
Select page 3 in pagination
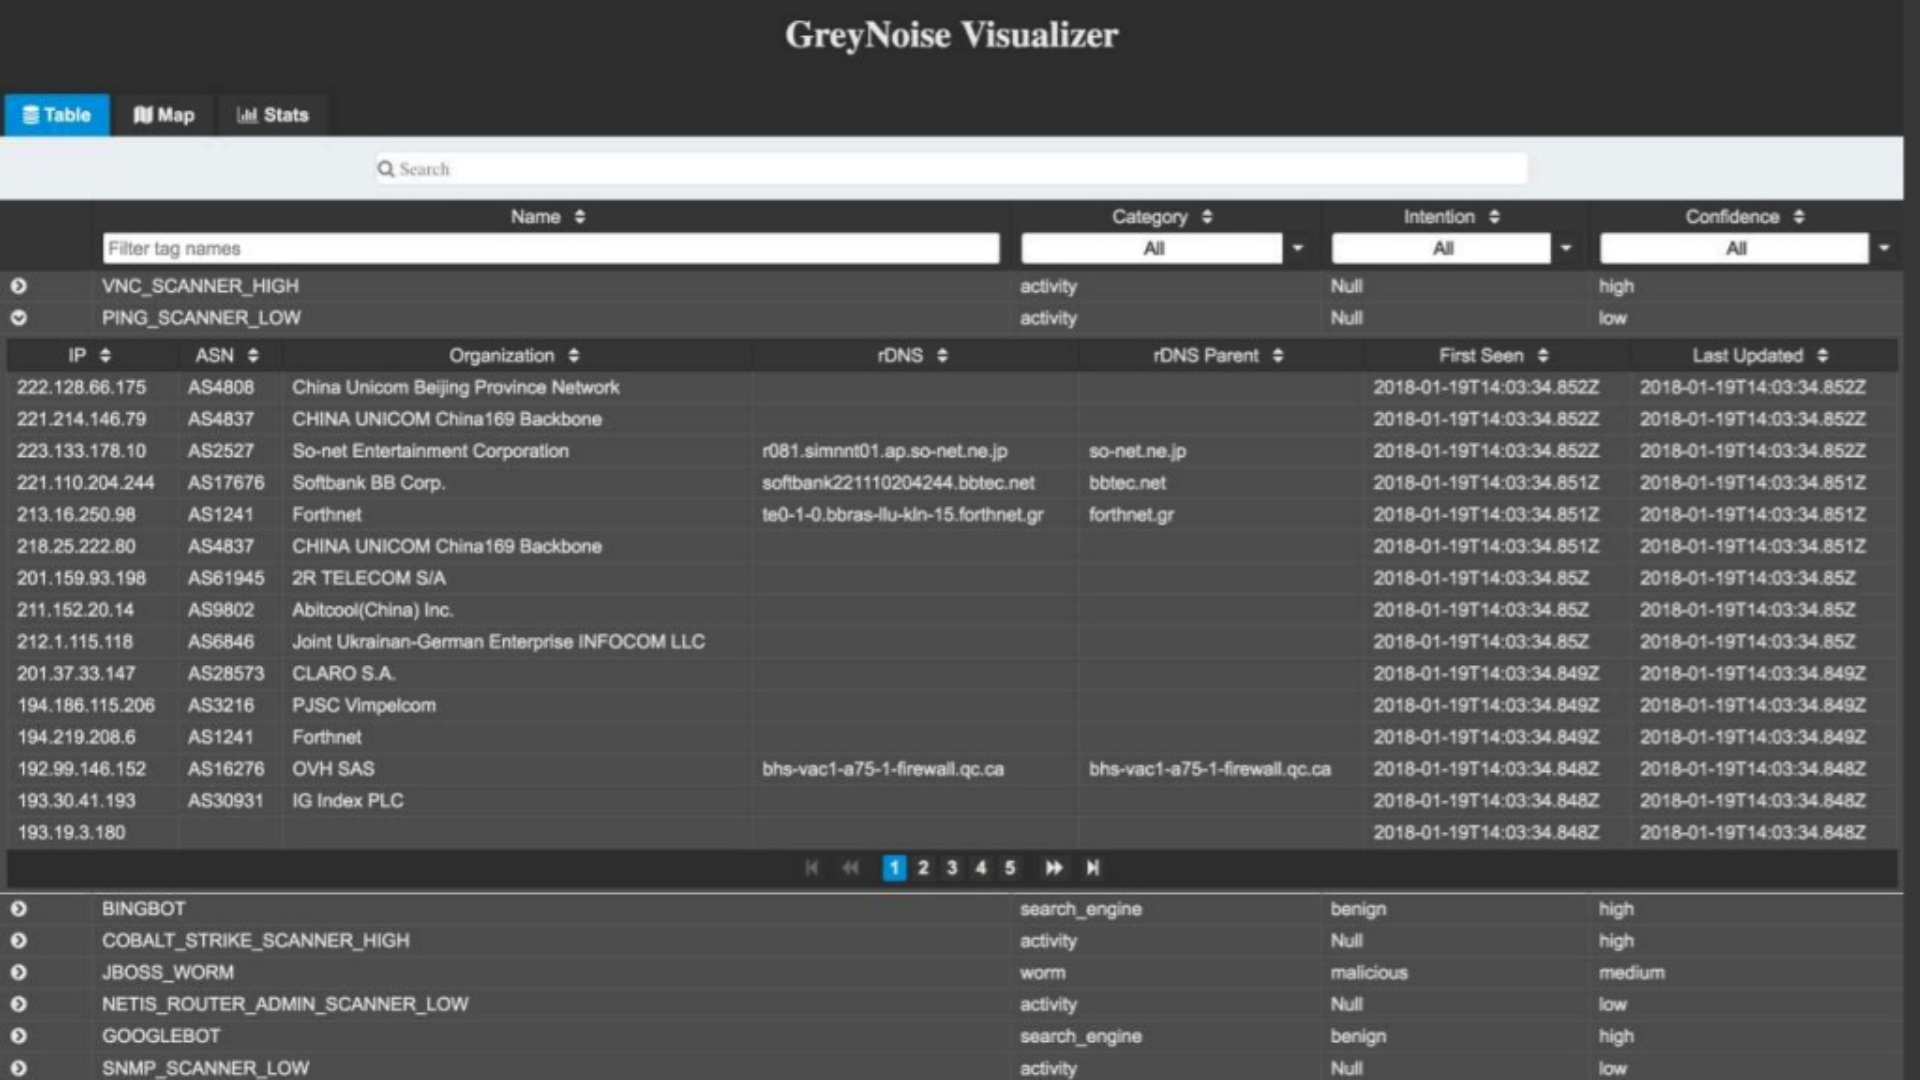[x=952, y=868]
